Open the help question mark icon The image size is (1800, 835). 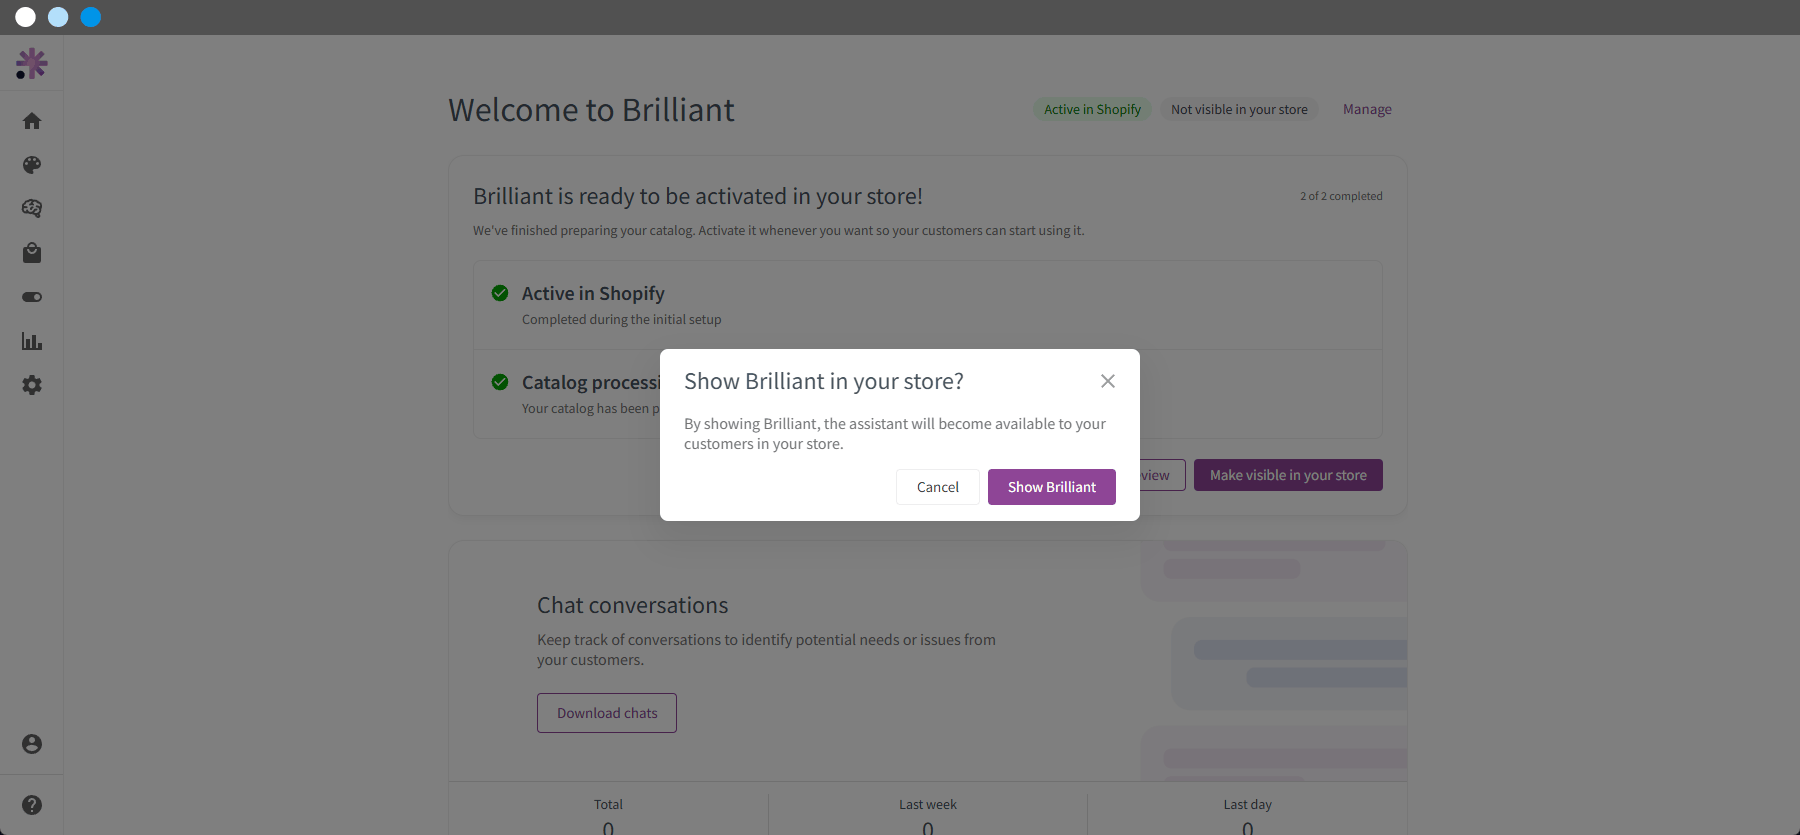coord(32,805)
